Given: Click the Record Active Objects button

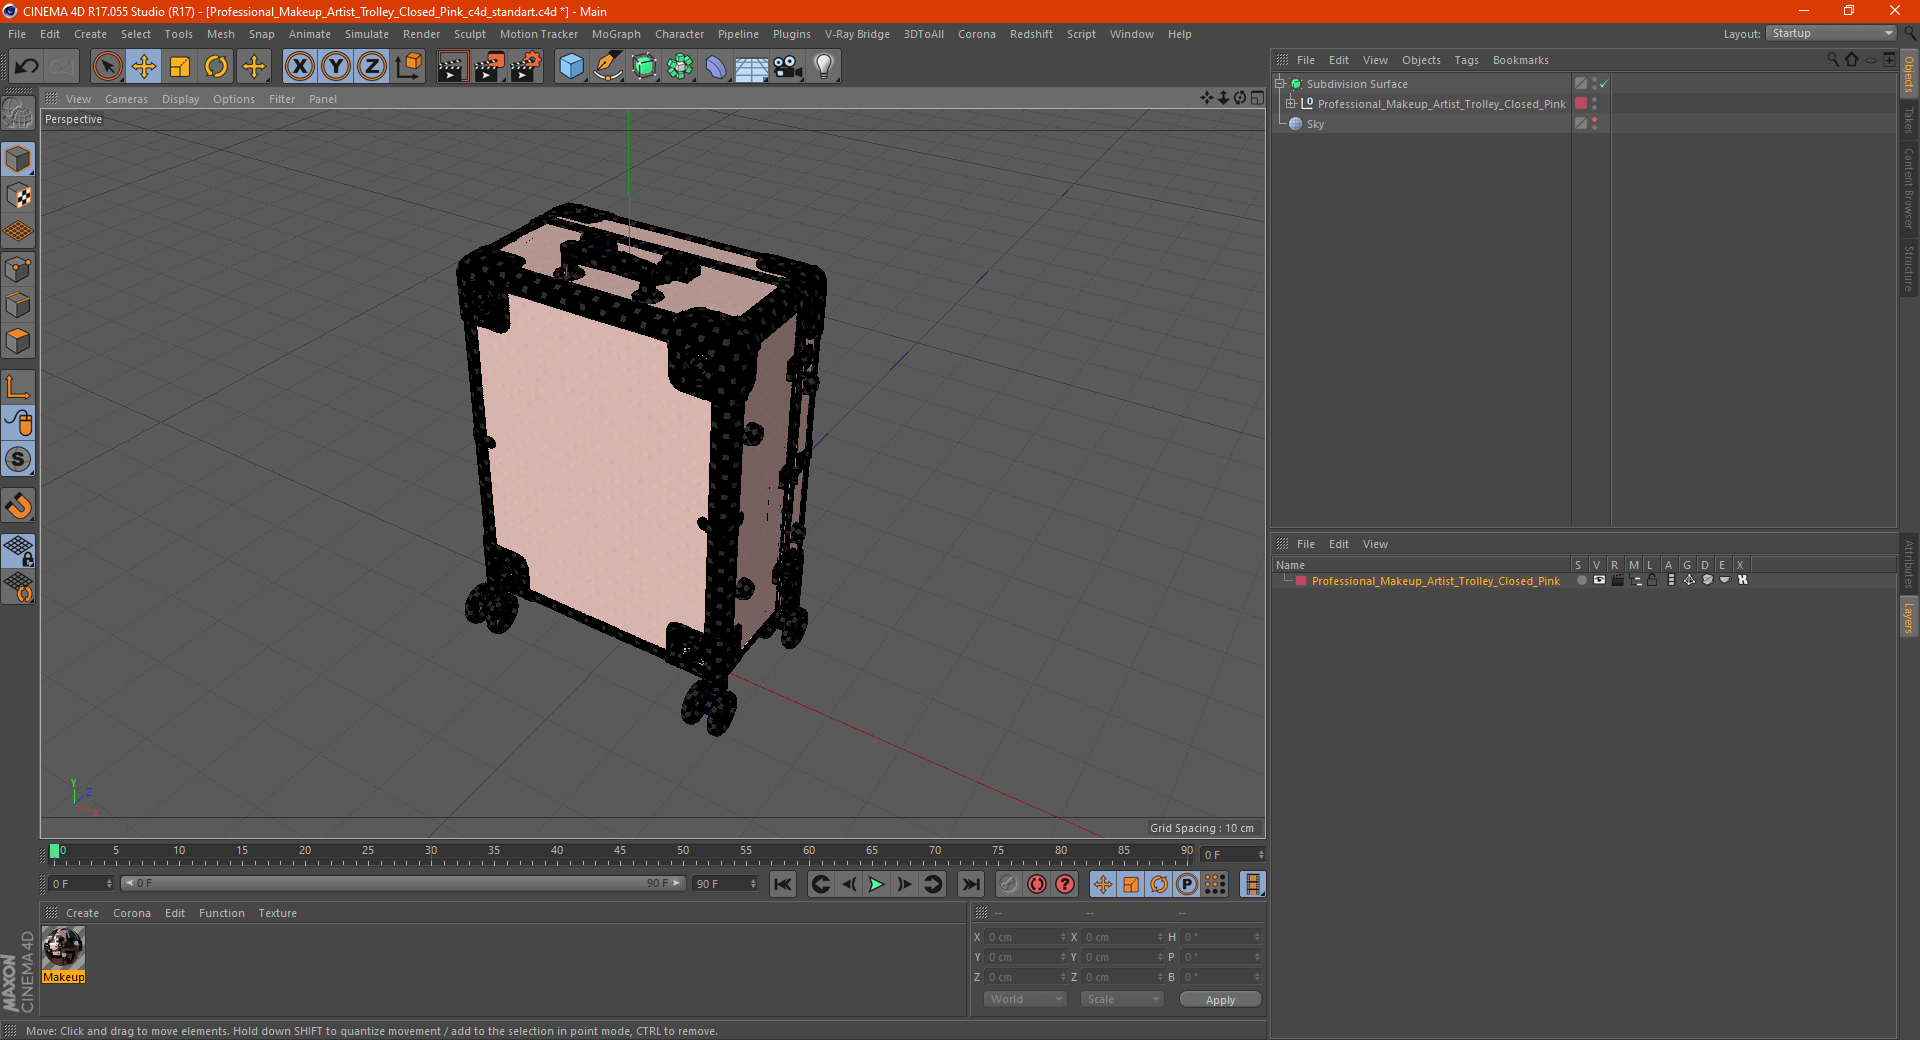Looking at the screenshot, I should 1009,884.
